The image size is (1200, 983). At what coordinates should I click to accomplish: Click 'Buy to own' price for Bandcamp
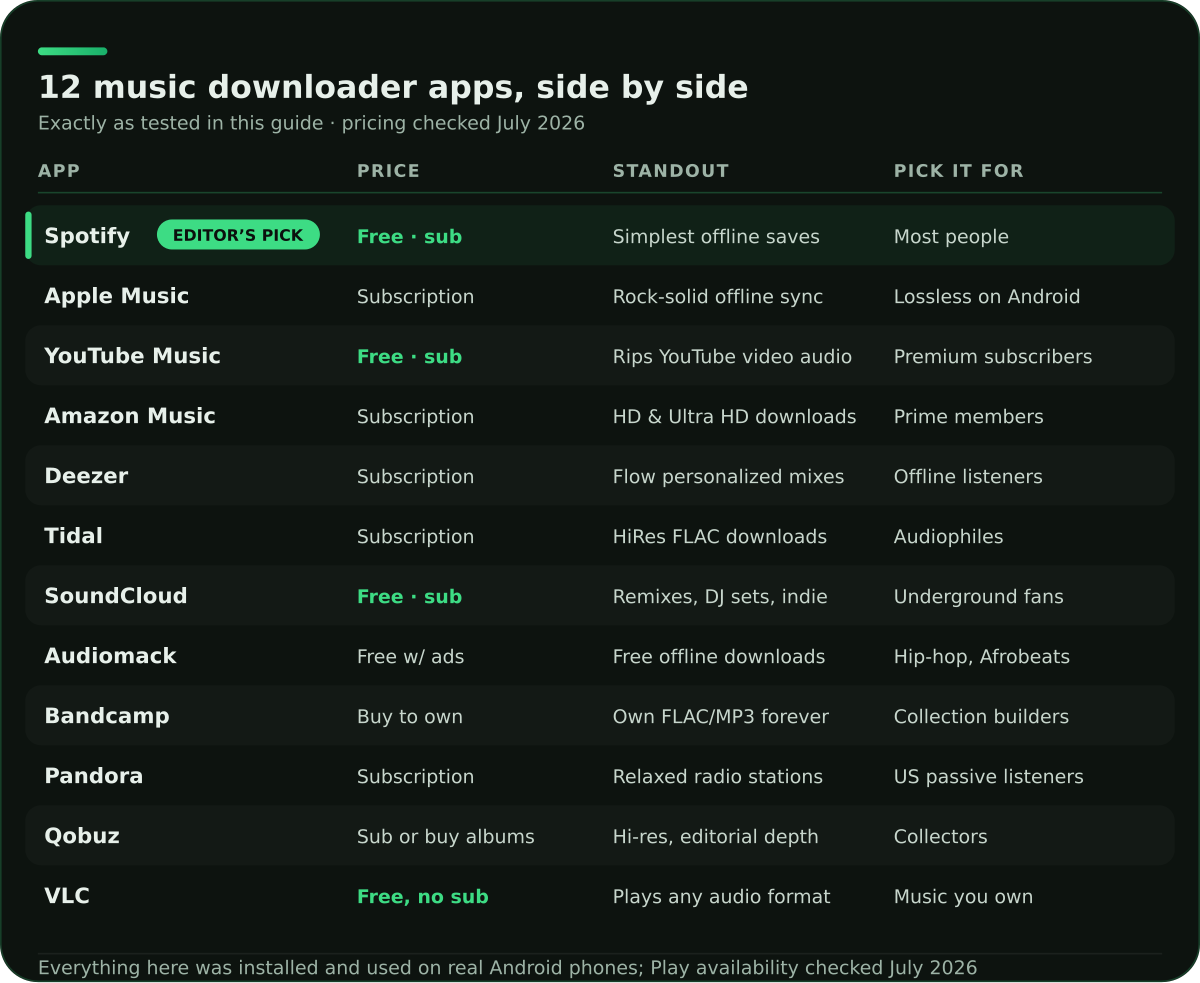410,717
